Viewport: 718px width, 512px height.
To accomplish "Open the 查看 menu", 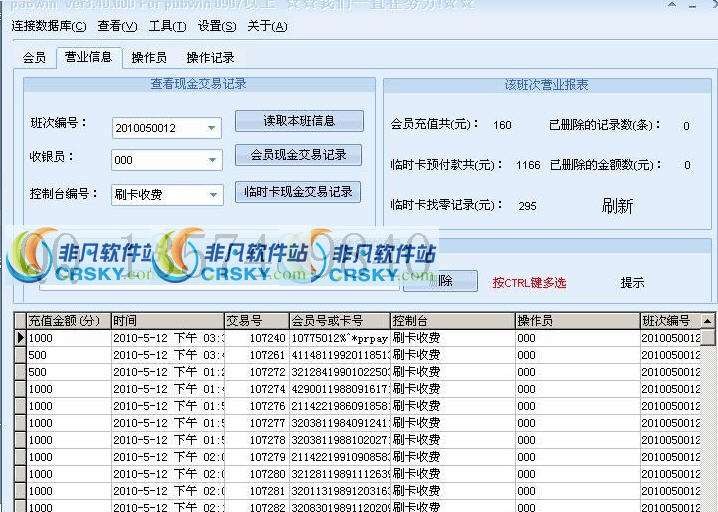I will [x=116, y=26].
